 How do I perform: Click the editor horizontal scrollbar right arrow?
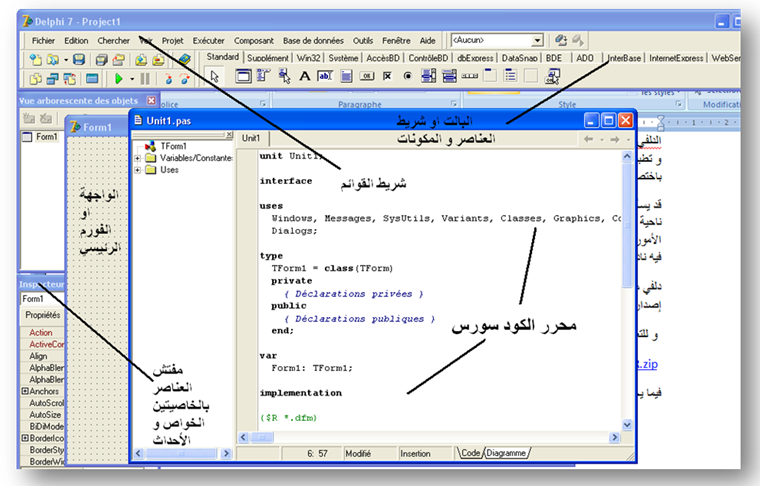click(615, 438)
